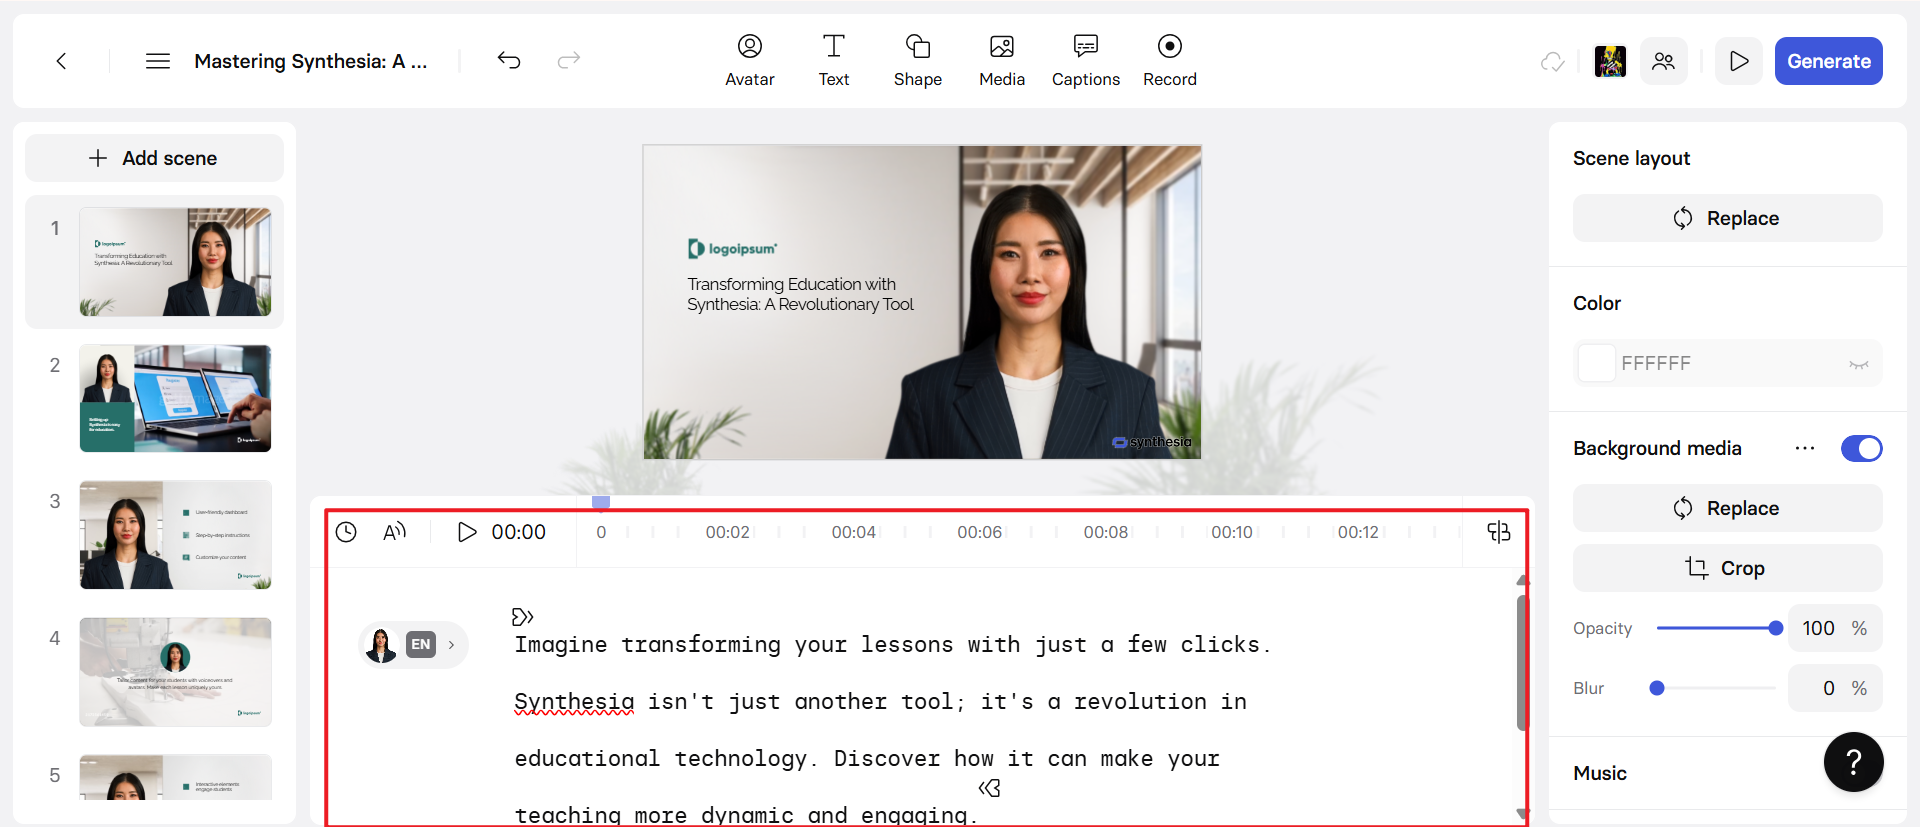Open the EN avatar voice selector
The height and width of the screenshot is (827, 1920).
click(414, 645)
